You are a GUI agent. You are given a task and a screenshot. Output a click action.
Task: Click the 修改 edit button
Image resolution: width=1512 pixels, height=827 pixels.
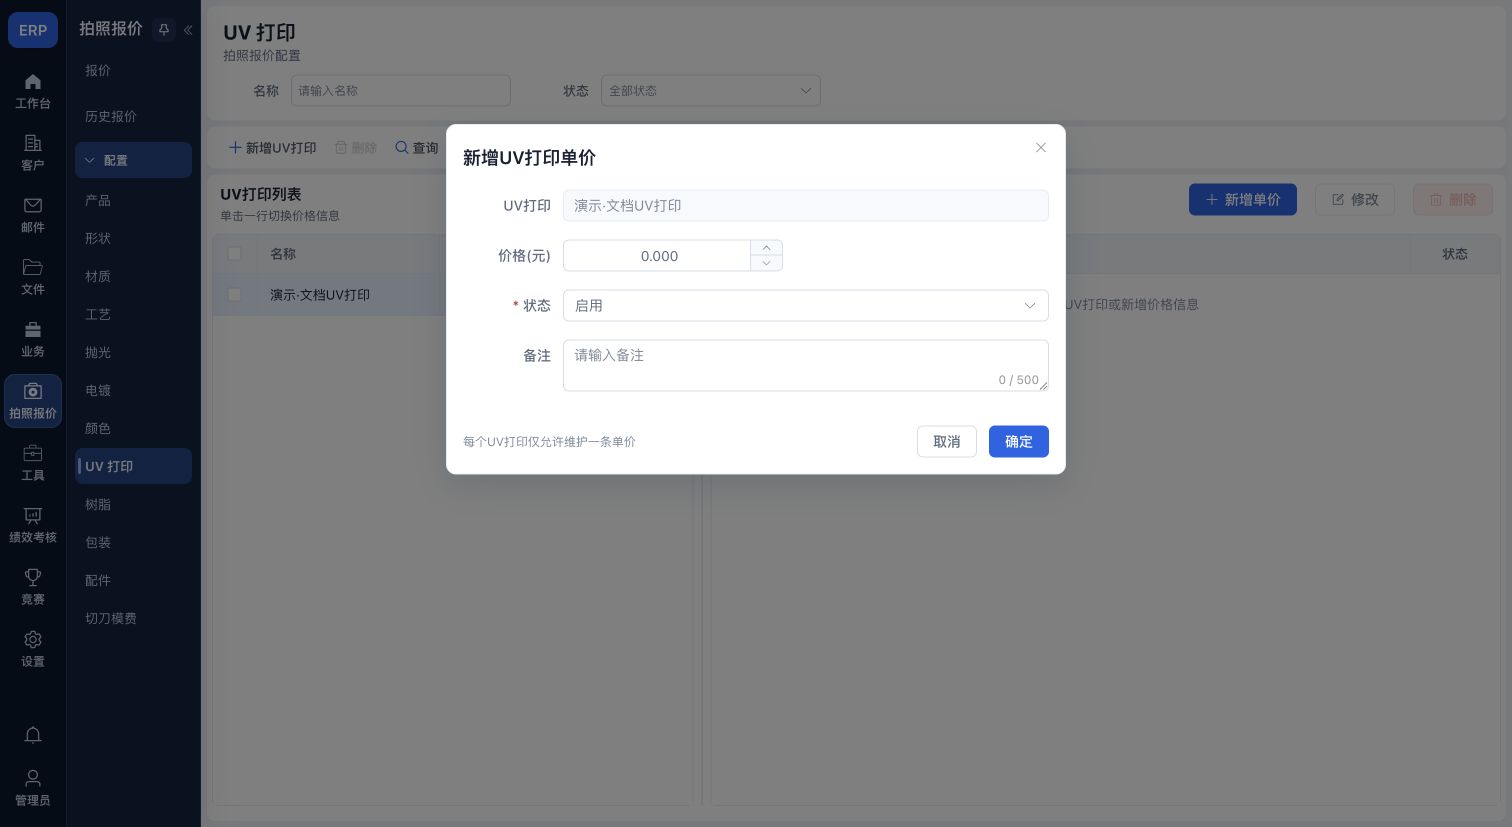tap(1355, 200)
